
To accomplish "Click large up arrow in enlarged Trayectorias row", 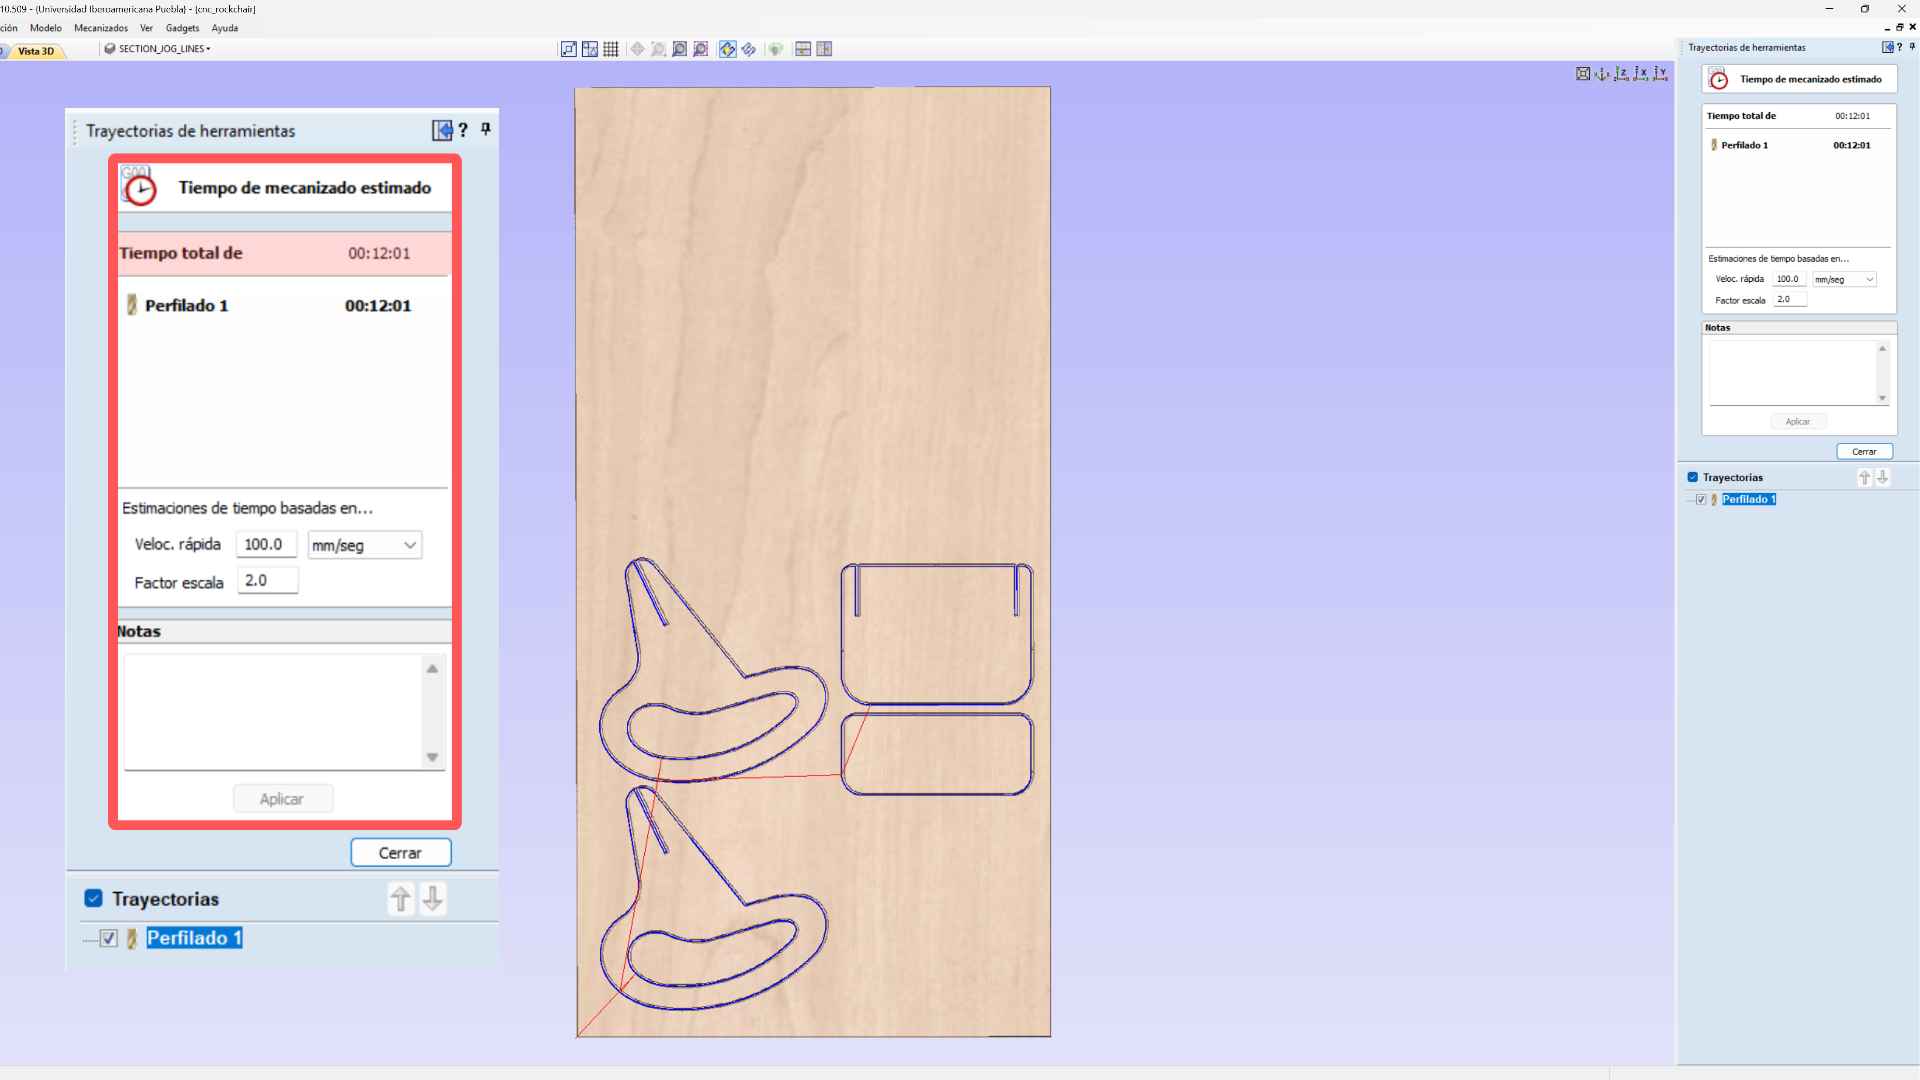I will pyautogui.click(x=400, y=899).
